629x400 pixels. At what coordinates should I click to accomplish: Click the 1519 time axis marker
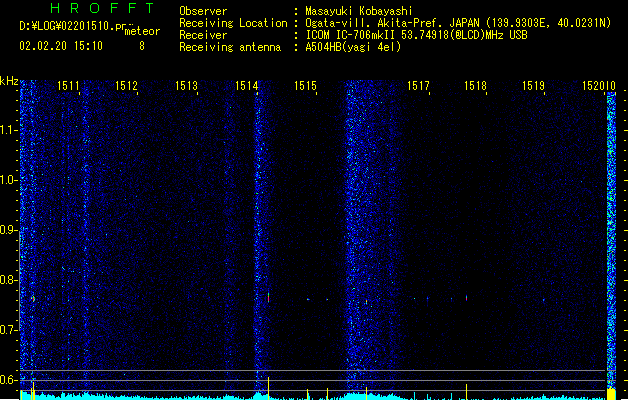coord(534,86)
